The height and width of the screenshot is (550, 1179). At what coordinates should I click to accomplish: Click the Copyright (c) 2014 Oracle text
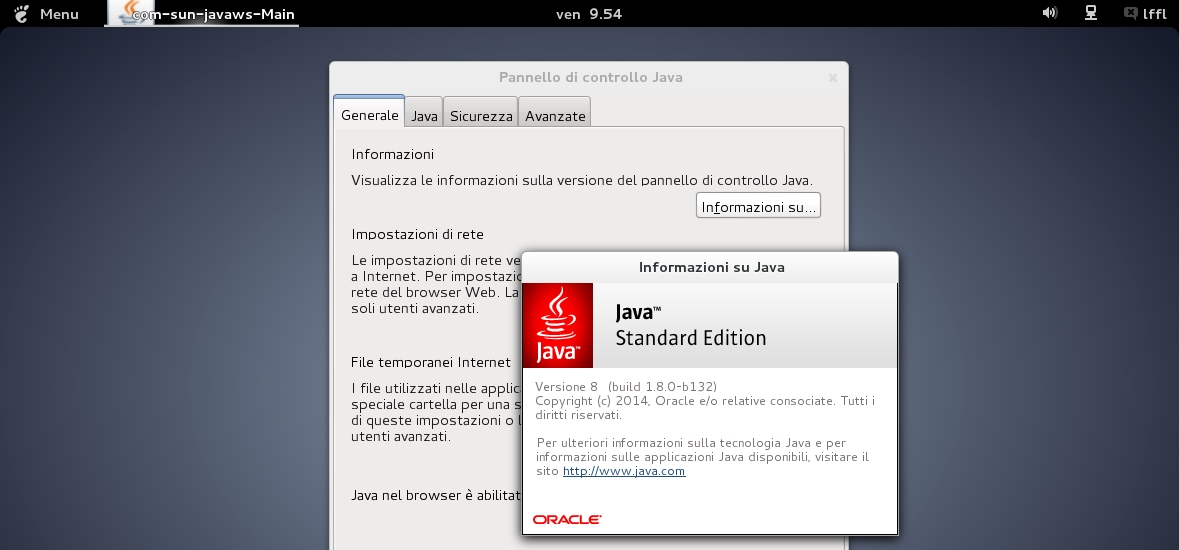tap(705, 408)
